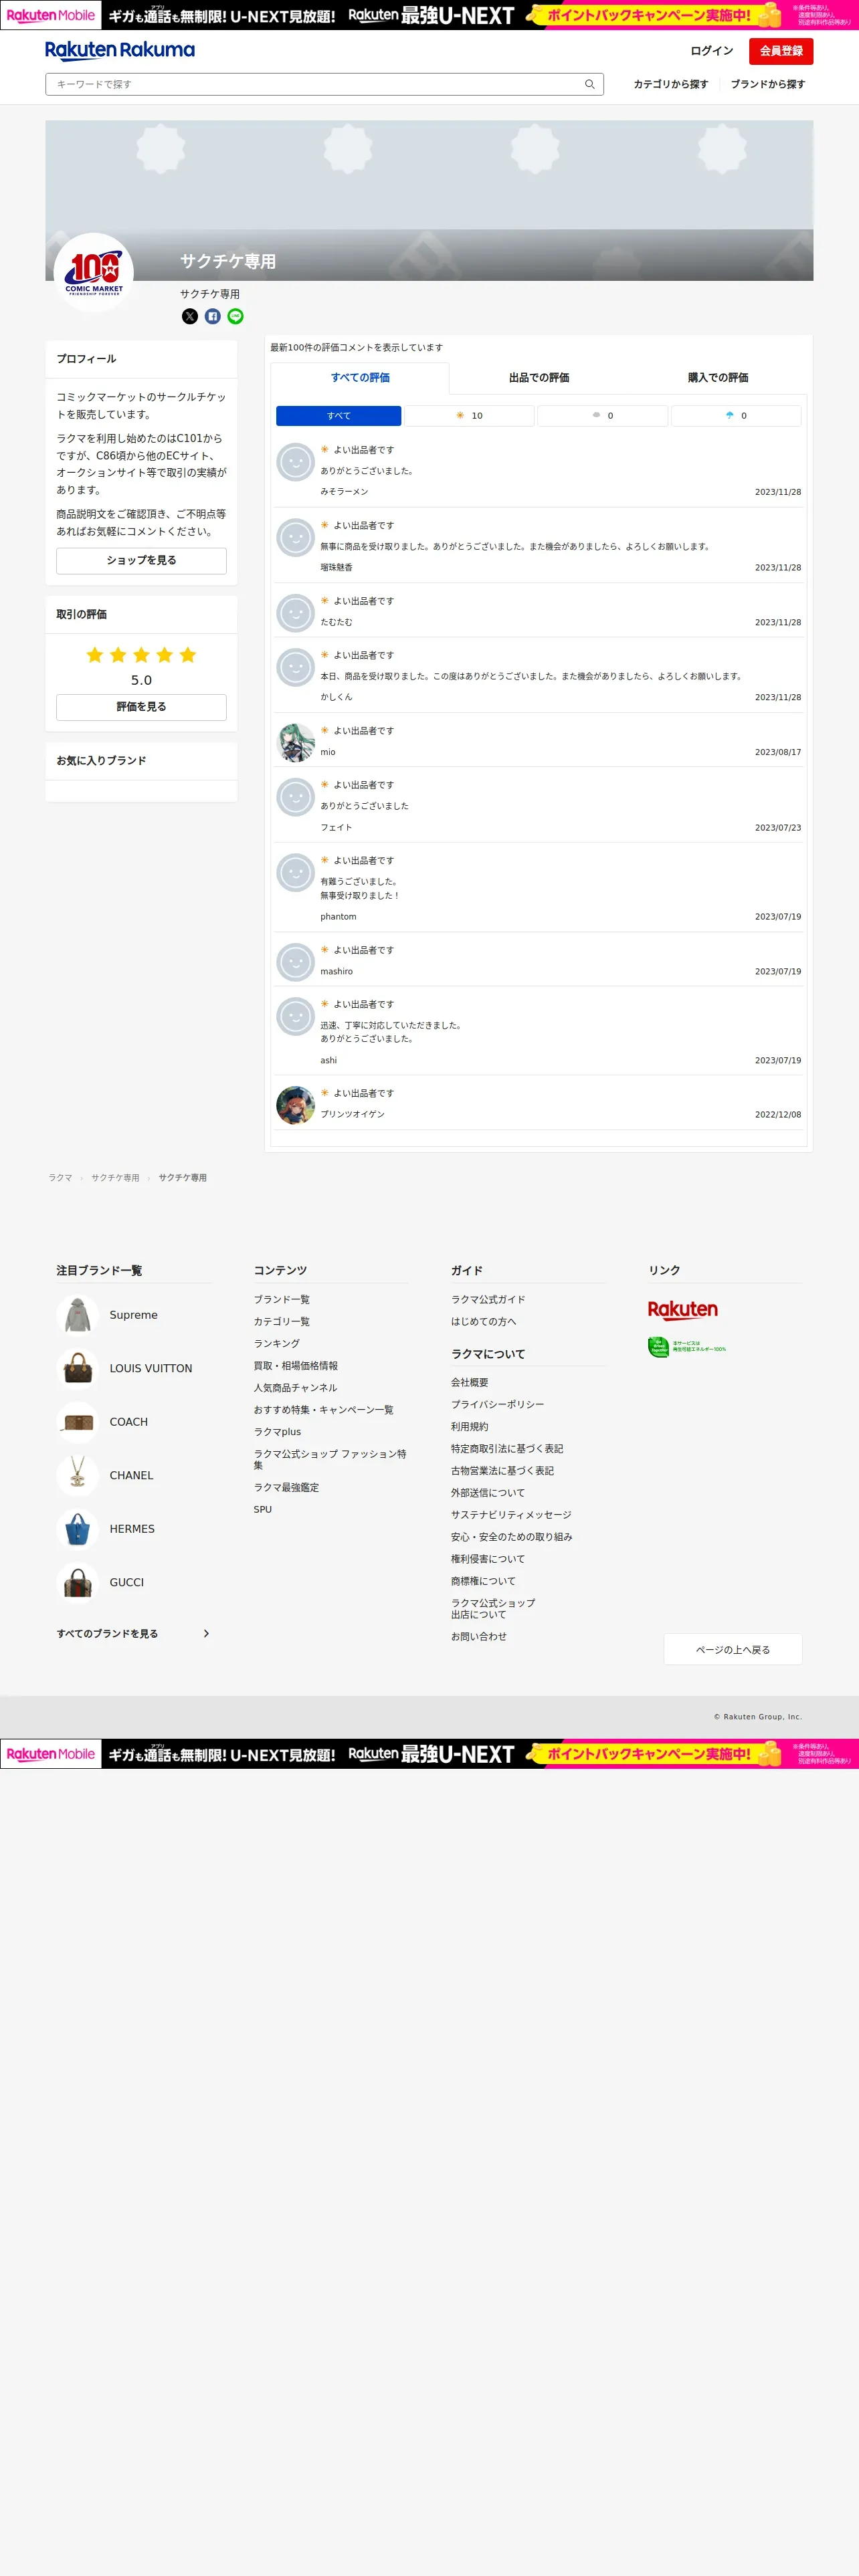859x2576 pixels.
Task: Open プライバシーポリシー link
Action: 498,1405
